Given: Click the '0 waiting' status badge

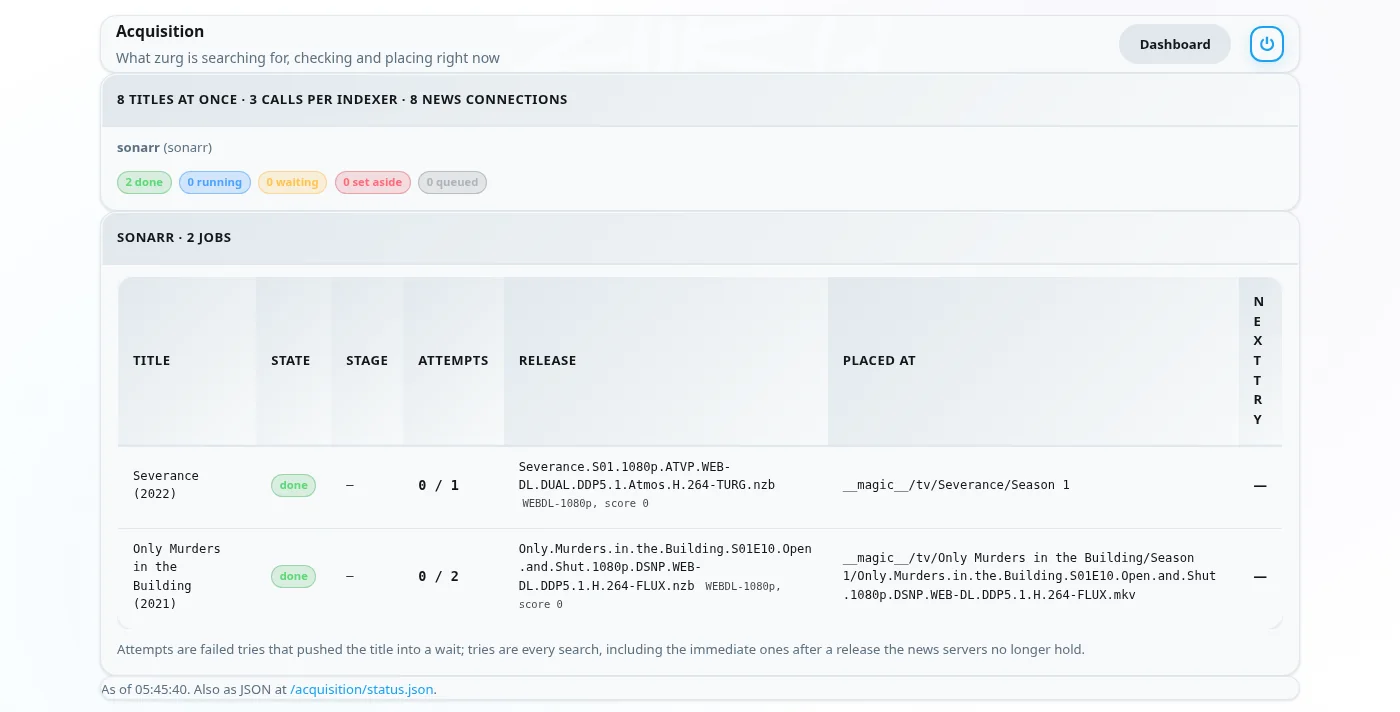Looking at the screenshot, I should point(293,182).
